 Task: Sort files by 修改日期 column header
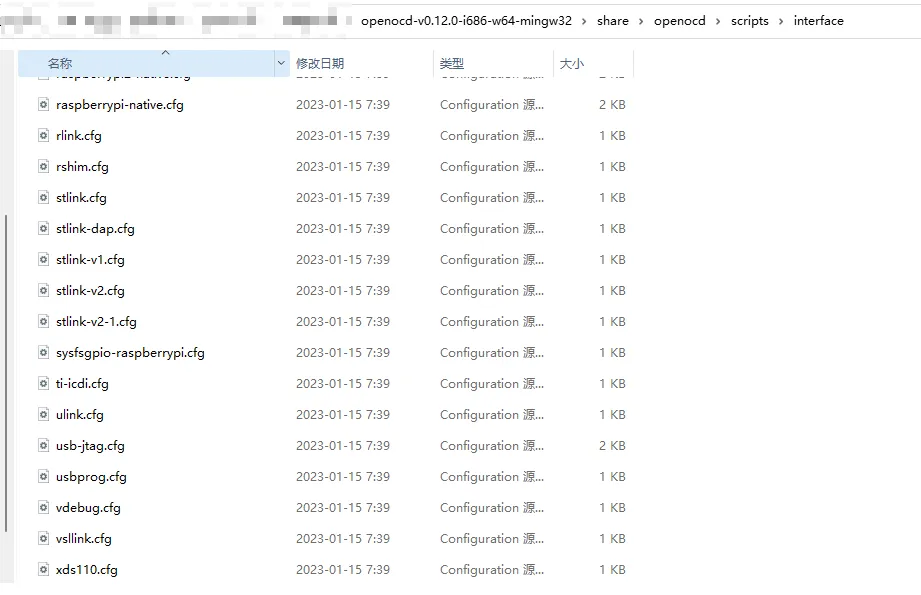[320, 63]
